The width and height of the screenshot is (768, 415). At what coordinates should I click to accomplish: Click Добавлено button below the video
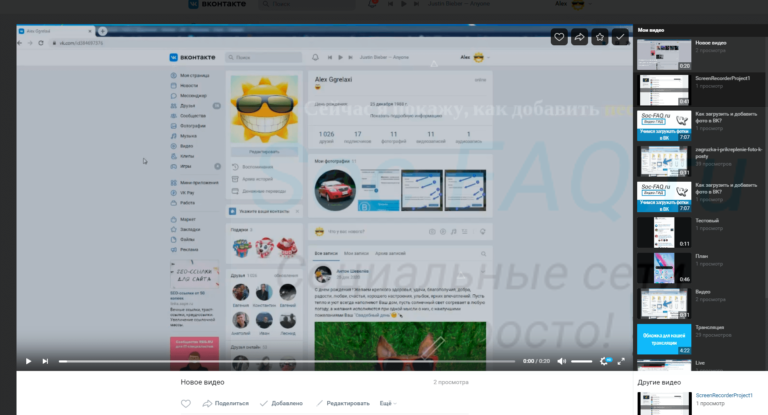point(281,403)
